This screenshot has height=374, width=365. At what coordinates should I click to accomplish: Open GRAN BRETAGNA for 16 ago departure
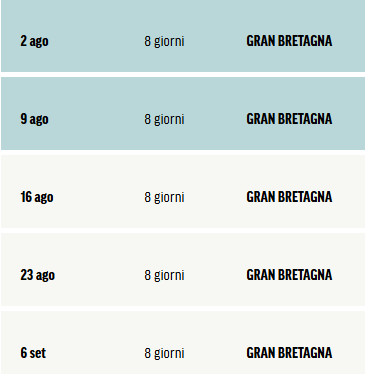289,197
